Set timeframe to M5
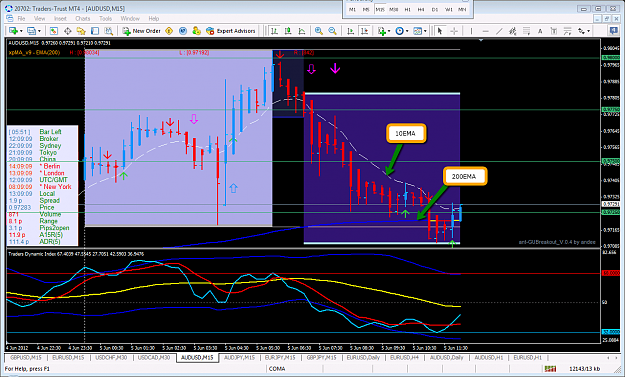Screen dimensions: 625x377 (x=366, y=9)
